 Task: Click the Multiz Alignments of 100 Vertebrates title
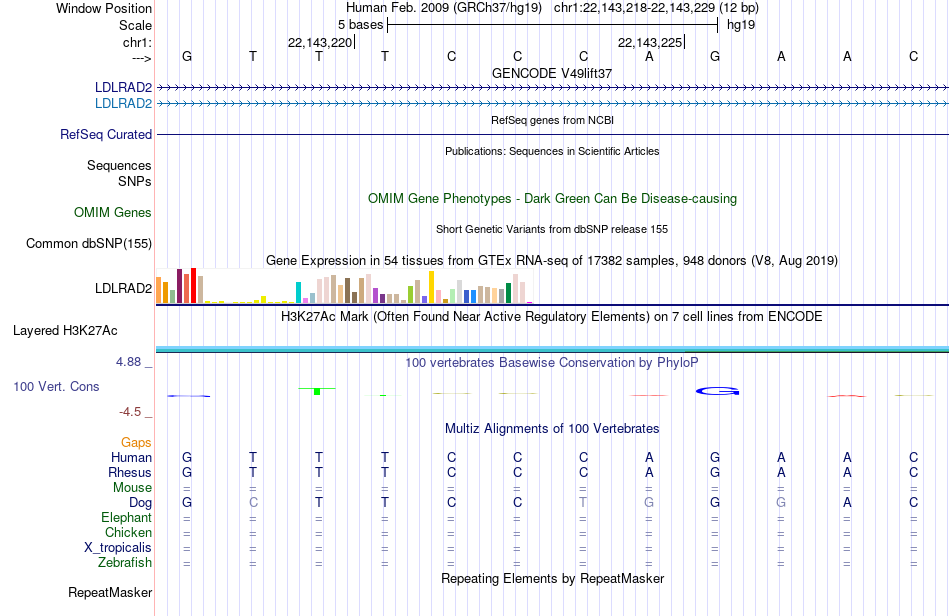click(x=552, y=429)
